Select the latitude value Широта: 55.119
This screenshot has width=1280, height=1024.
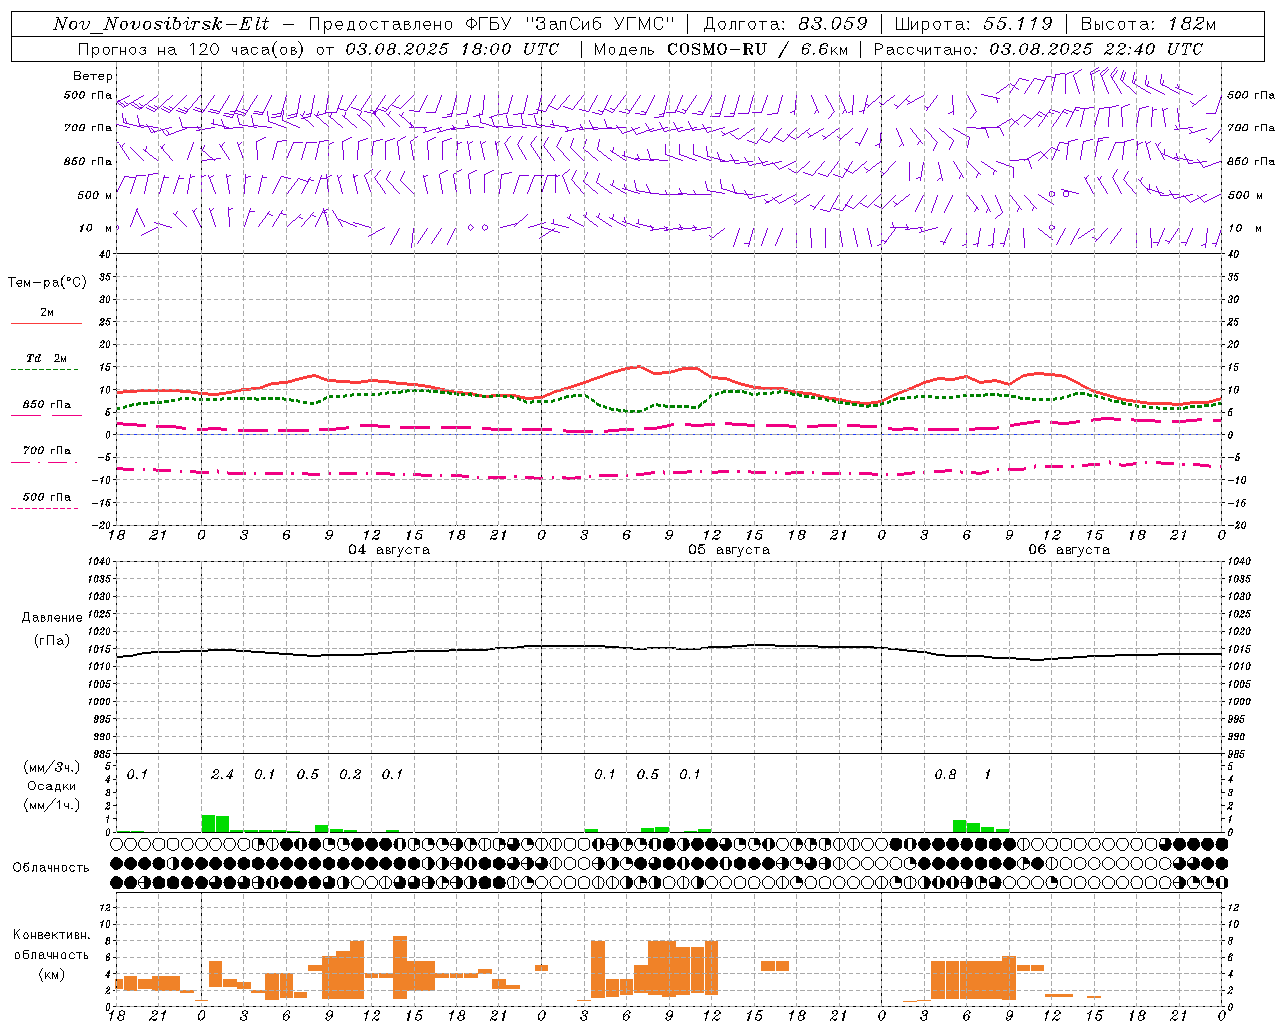pos(974,24)
